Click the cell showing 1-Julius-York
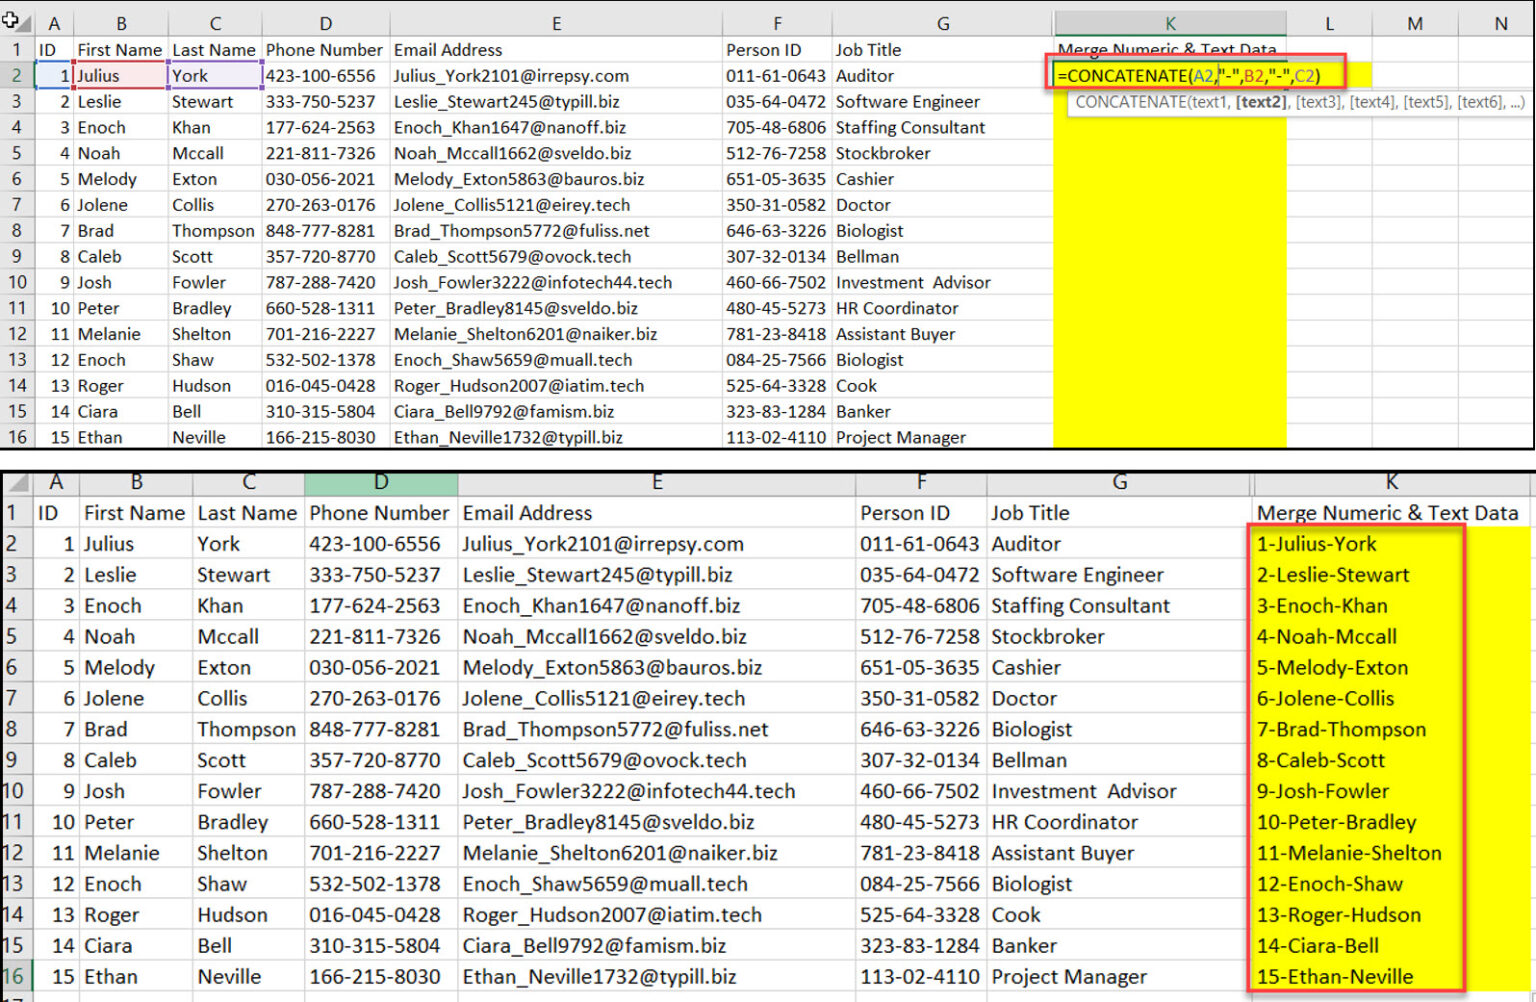Screen dimensions: 1536x1002 [1316, 544]
